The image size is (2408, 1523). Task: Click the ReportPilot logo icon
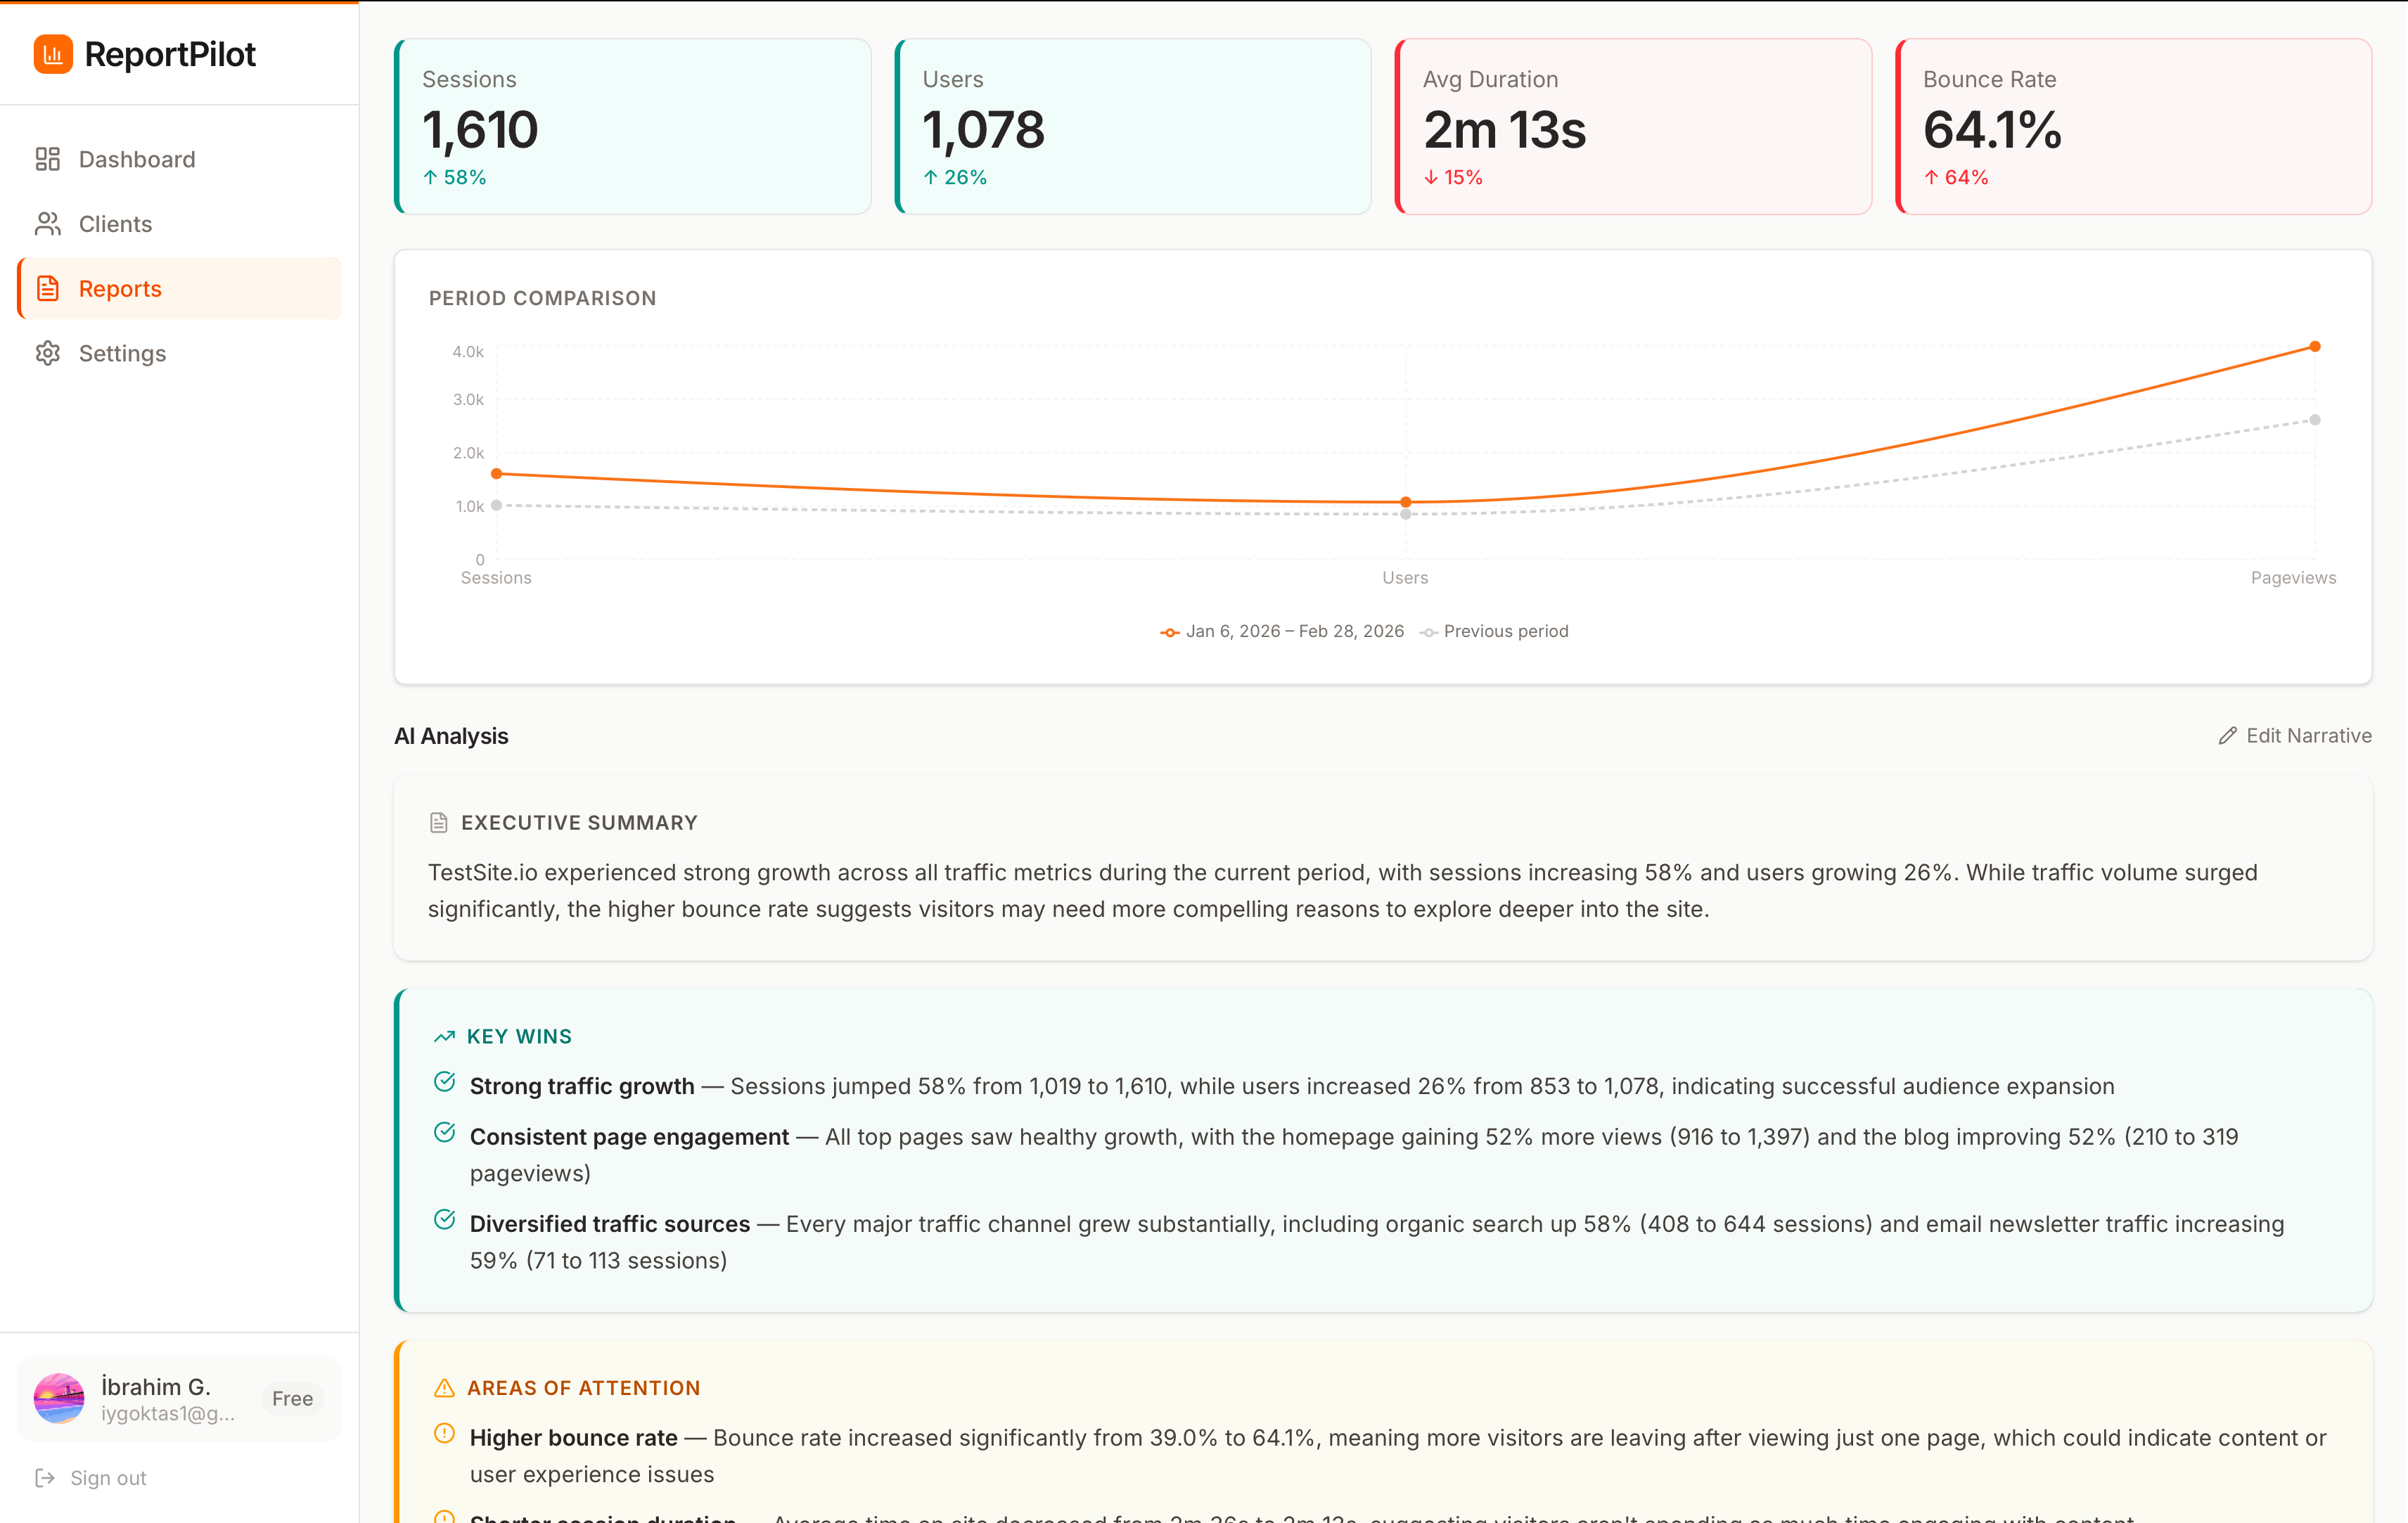[x=53, y=54]
